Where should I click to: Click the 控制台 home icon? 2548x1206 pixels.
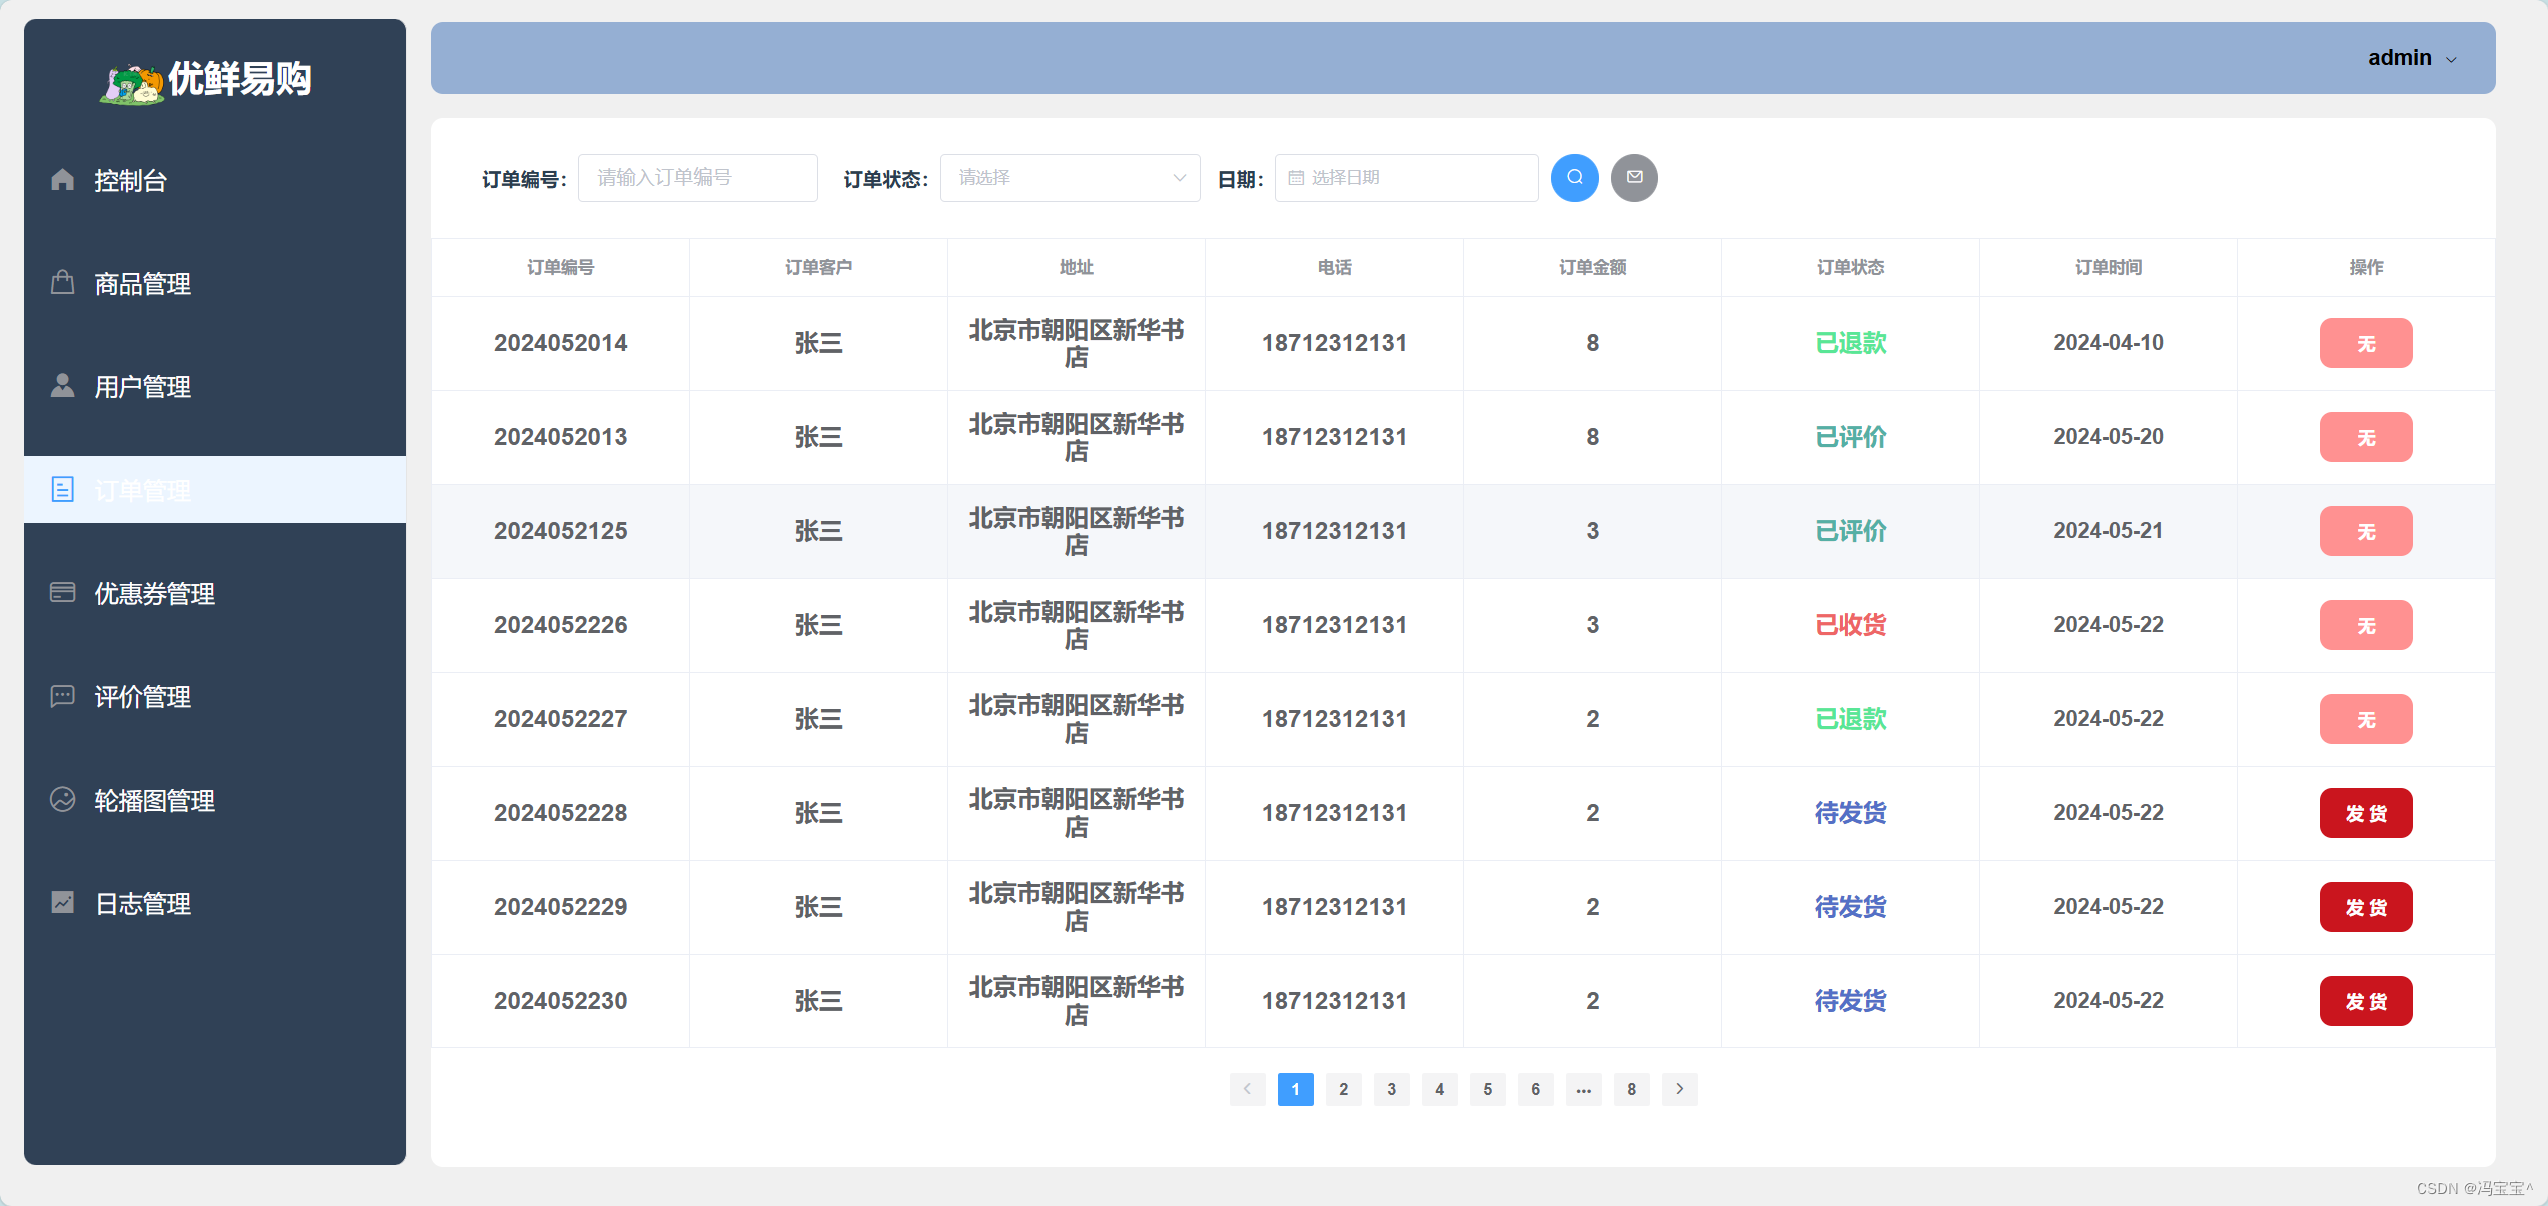pos(62,180)
